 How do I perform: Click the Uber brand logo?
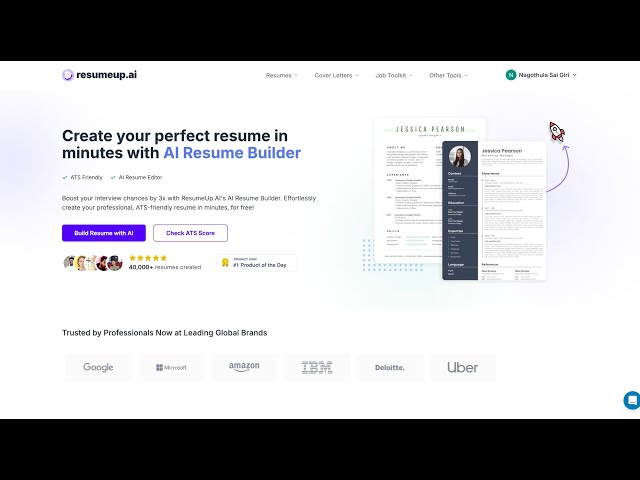pos(462,367)
